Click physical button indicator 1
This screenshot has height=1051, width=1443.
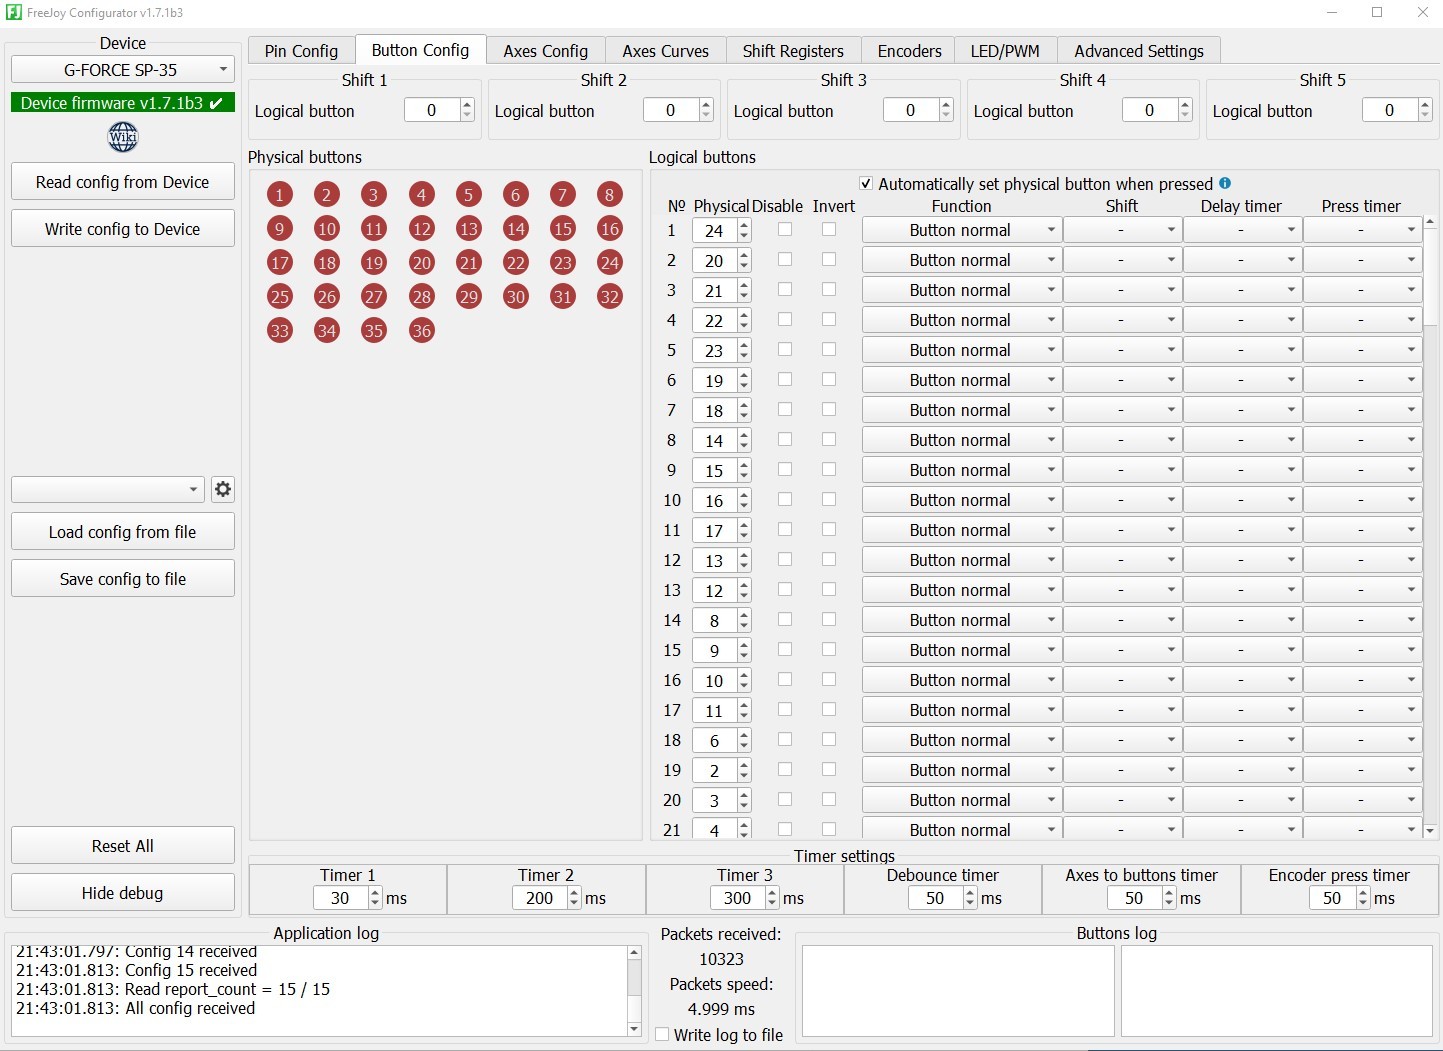coord(280,195)
